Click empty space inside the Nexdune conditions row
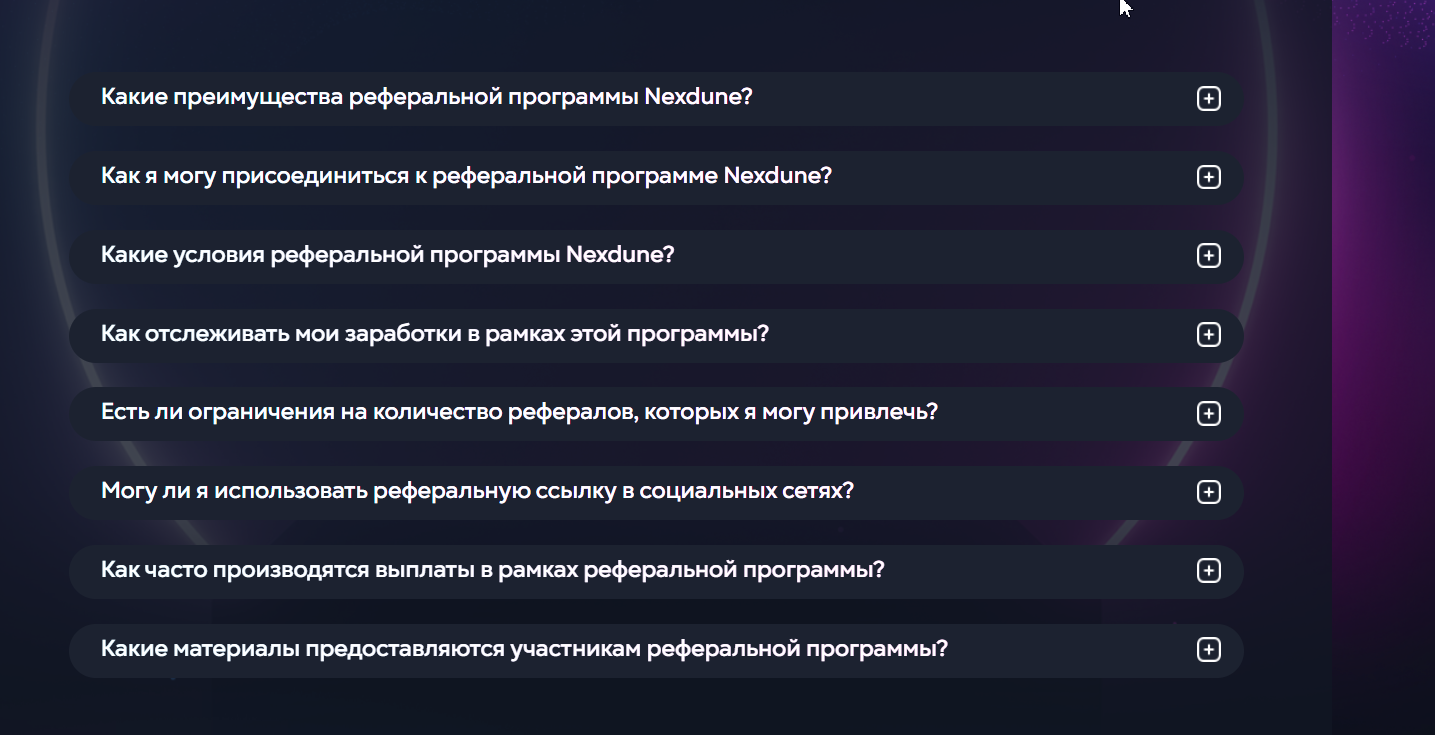 930,256
